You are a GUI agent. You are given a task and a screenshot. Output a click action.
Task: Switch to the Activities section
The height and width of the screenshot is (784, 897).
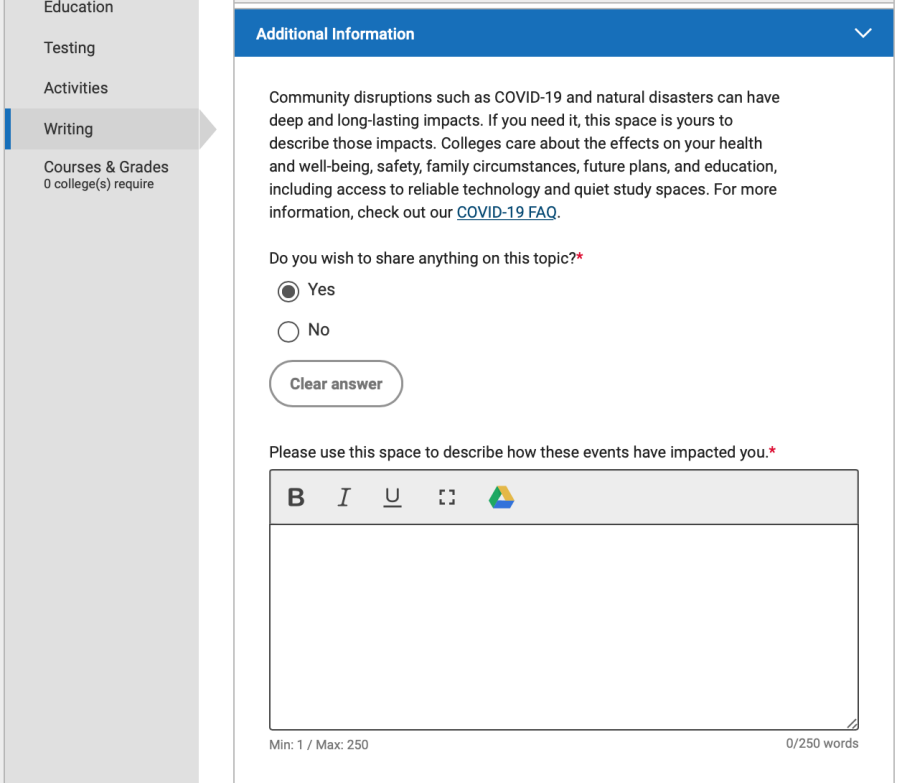coord(75,88)
